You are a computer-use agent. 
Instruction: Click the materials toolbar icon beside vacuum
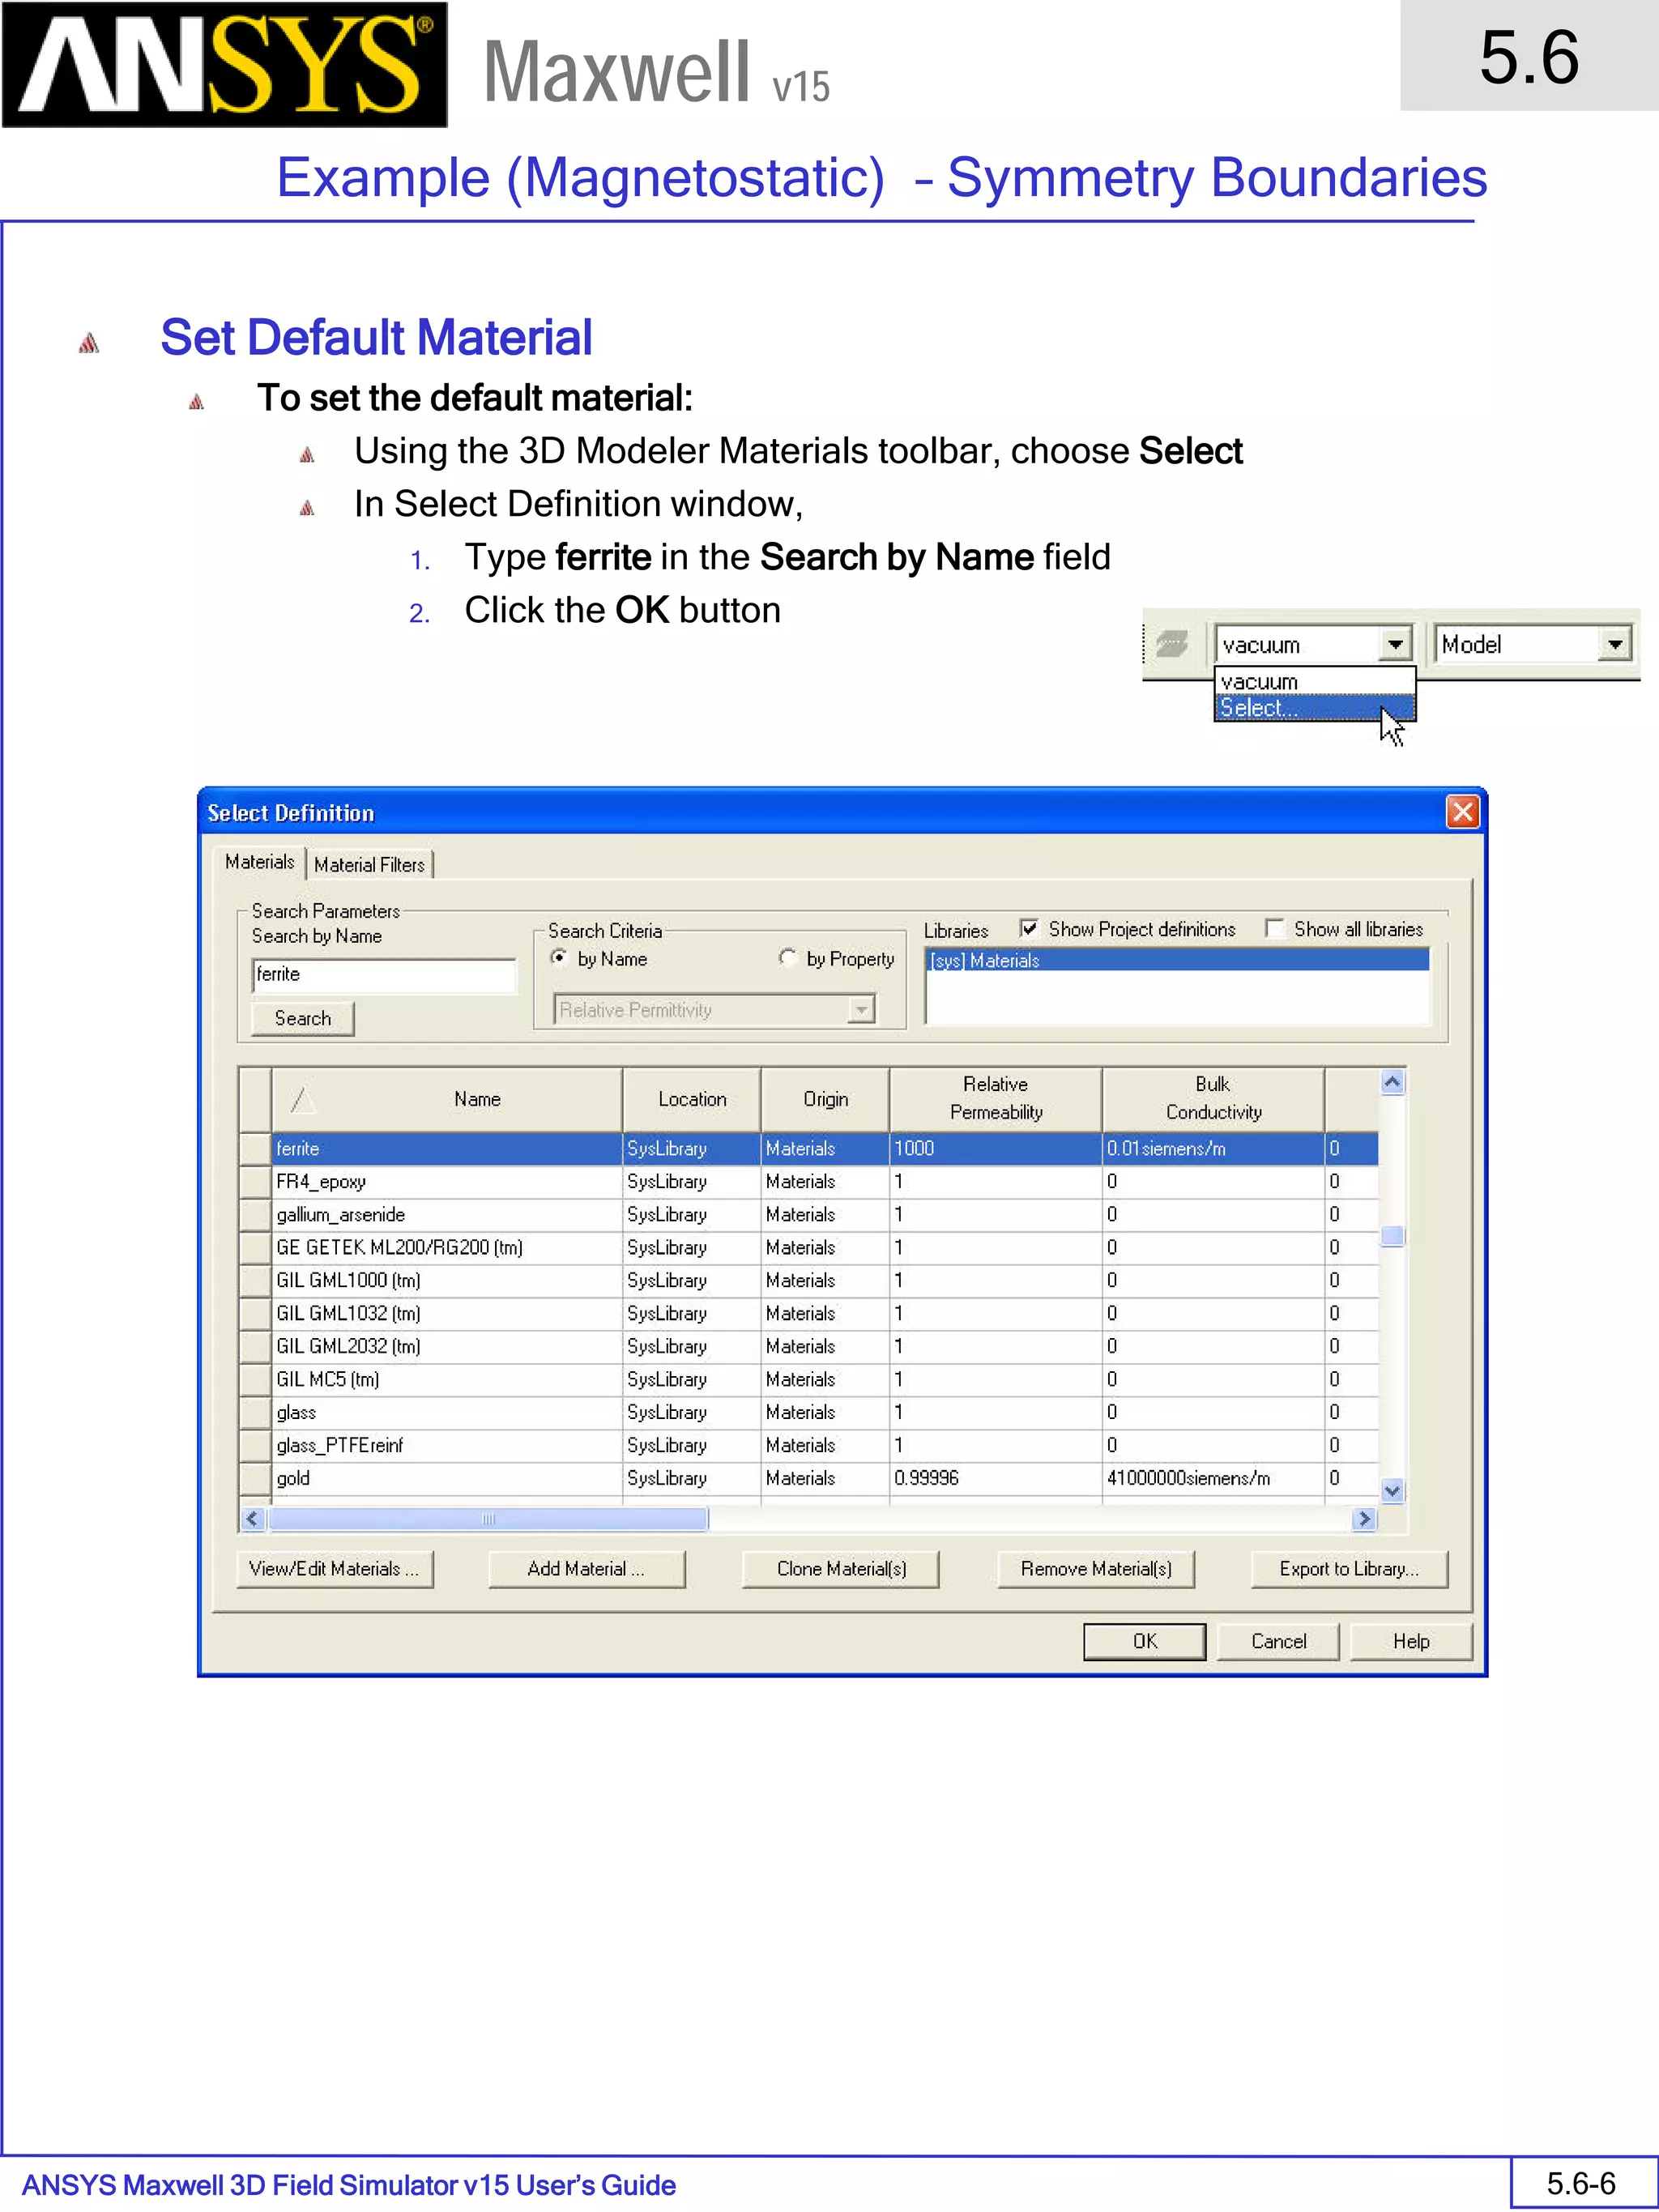[x=1171, y=643]
